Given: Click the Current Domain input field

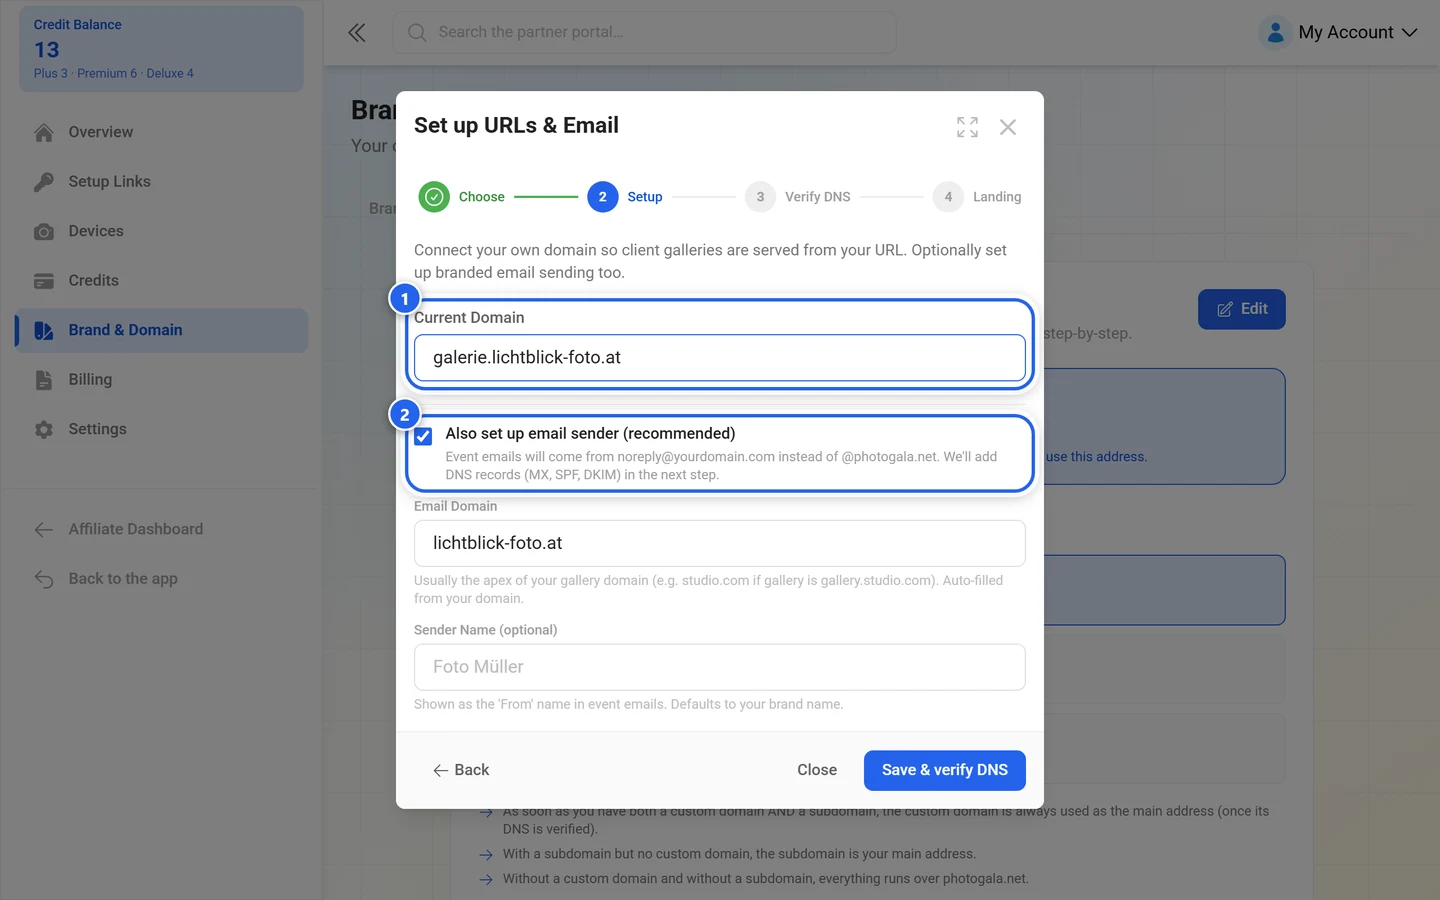Looking at the screenshot, I should click(x=720, y=358).
